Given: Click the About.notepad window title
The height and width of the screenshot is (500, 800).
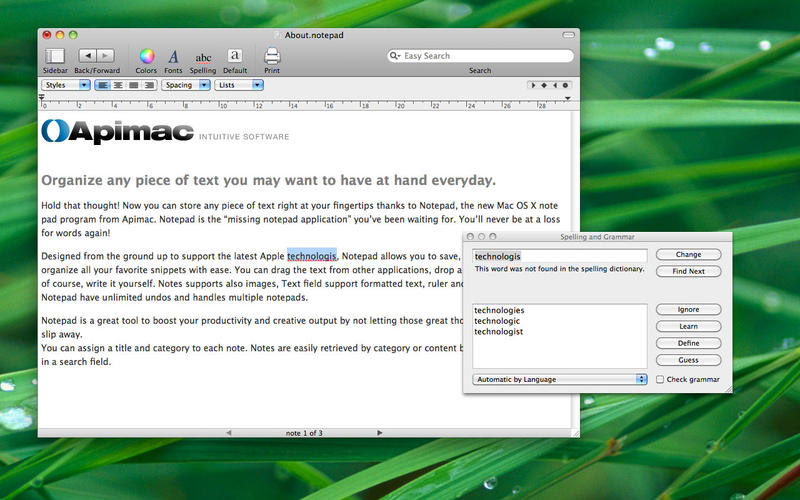Looking at the screenshot, I should (x=314, y=35).
